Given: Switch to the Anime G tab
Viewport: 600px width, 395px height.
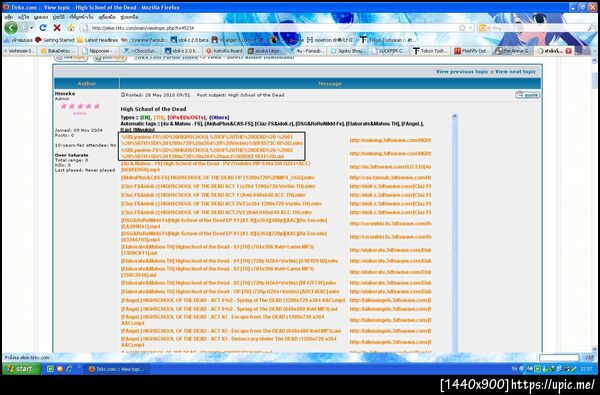Looking at the screenshot, I should tap(514, 51).
